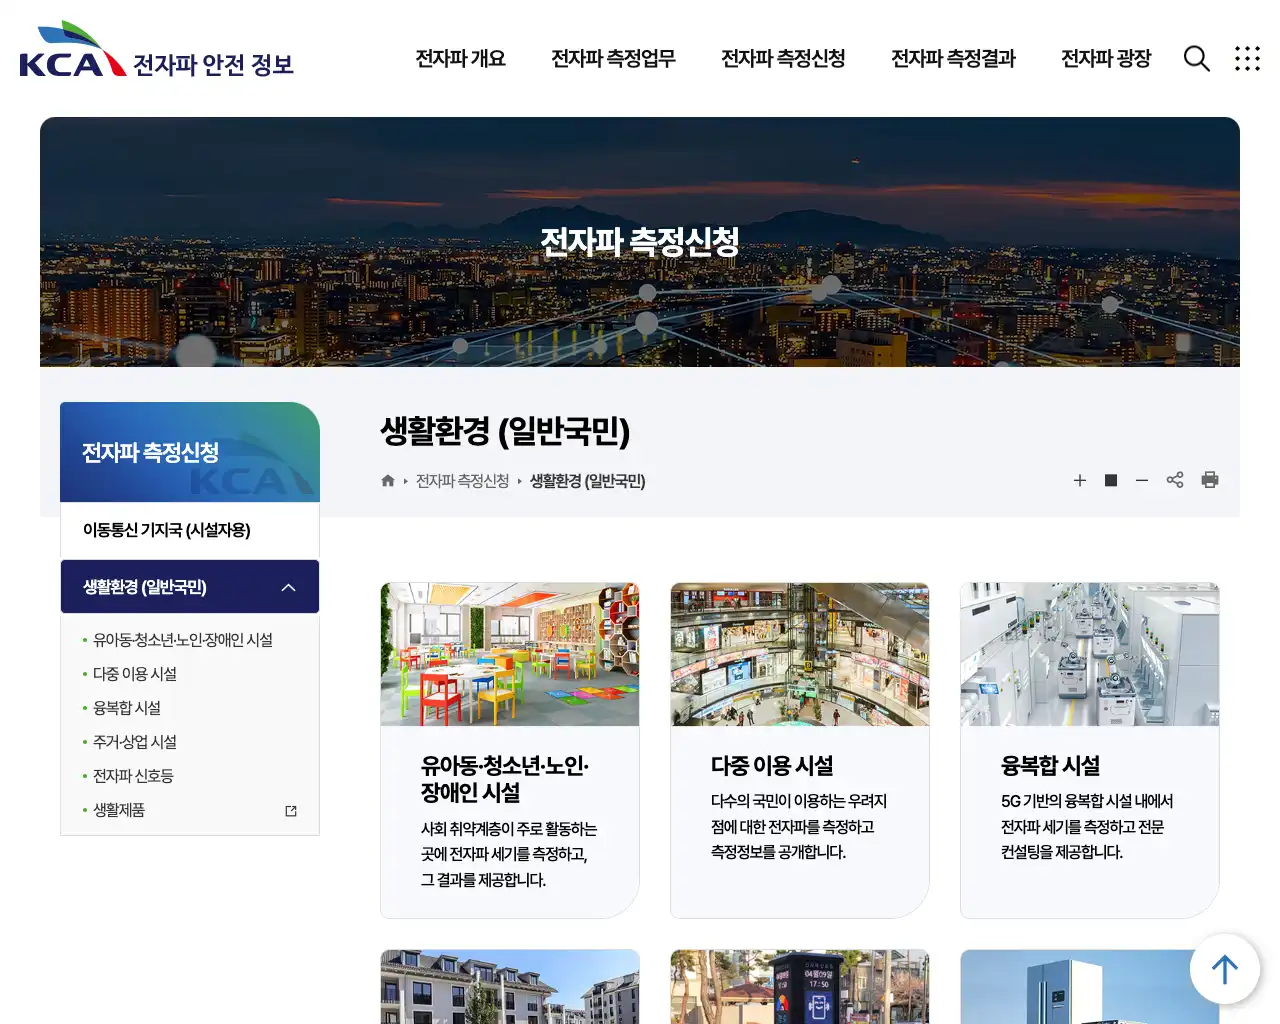Open 전자파 측정신청 top menu
This screenshot has width=1280, height=1024.
(783, 59)
